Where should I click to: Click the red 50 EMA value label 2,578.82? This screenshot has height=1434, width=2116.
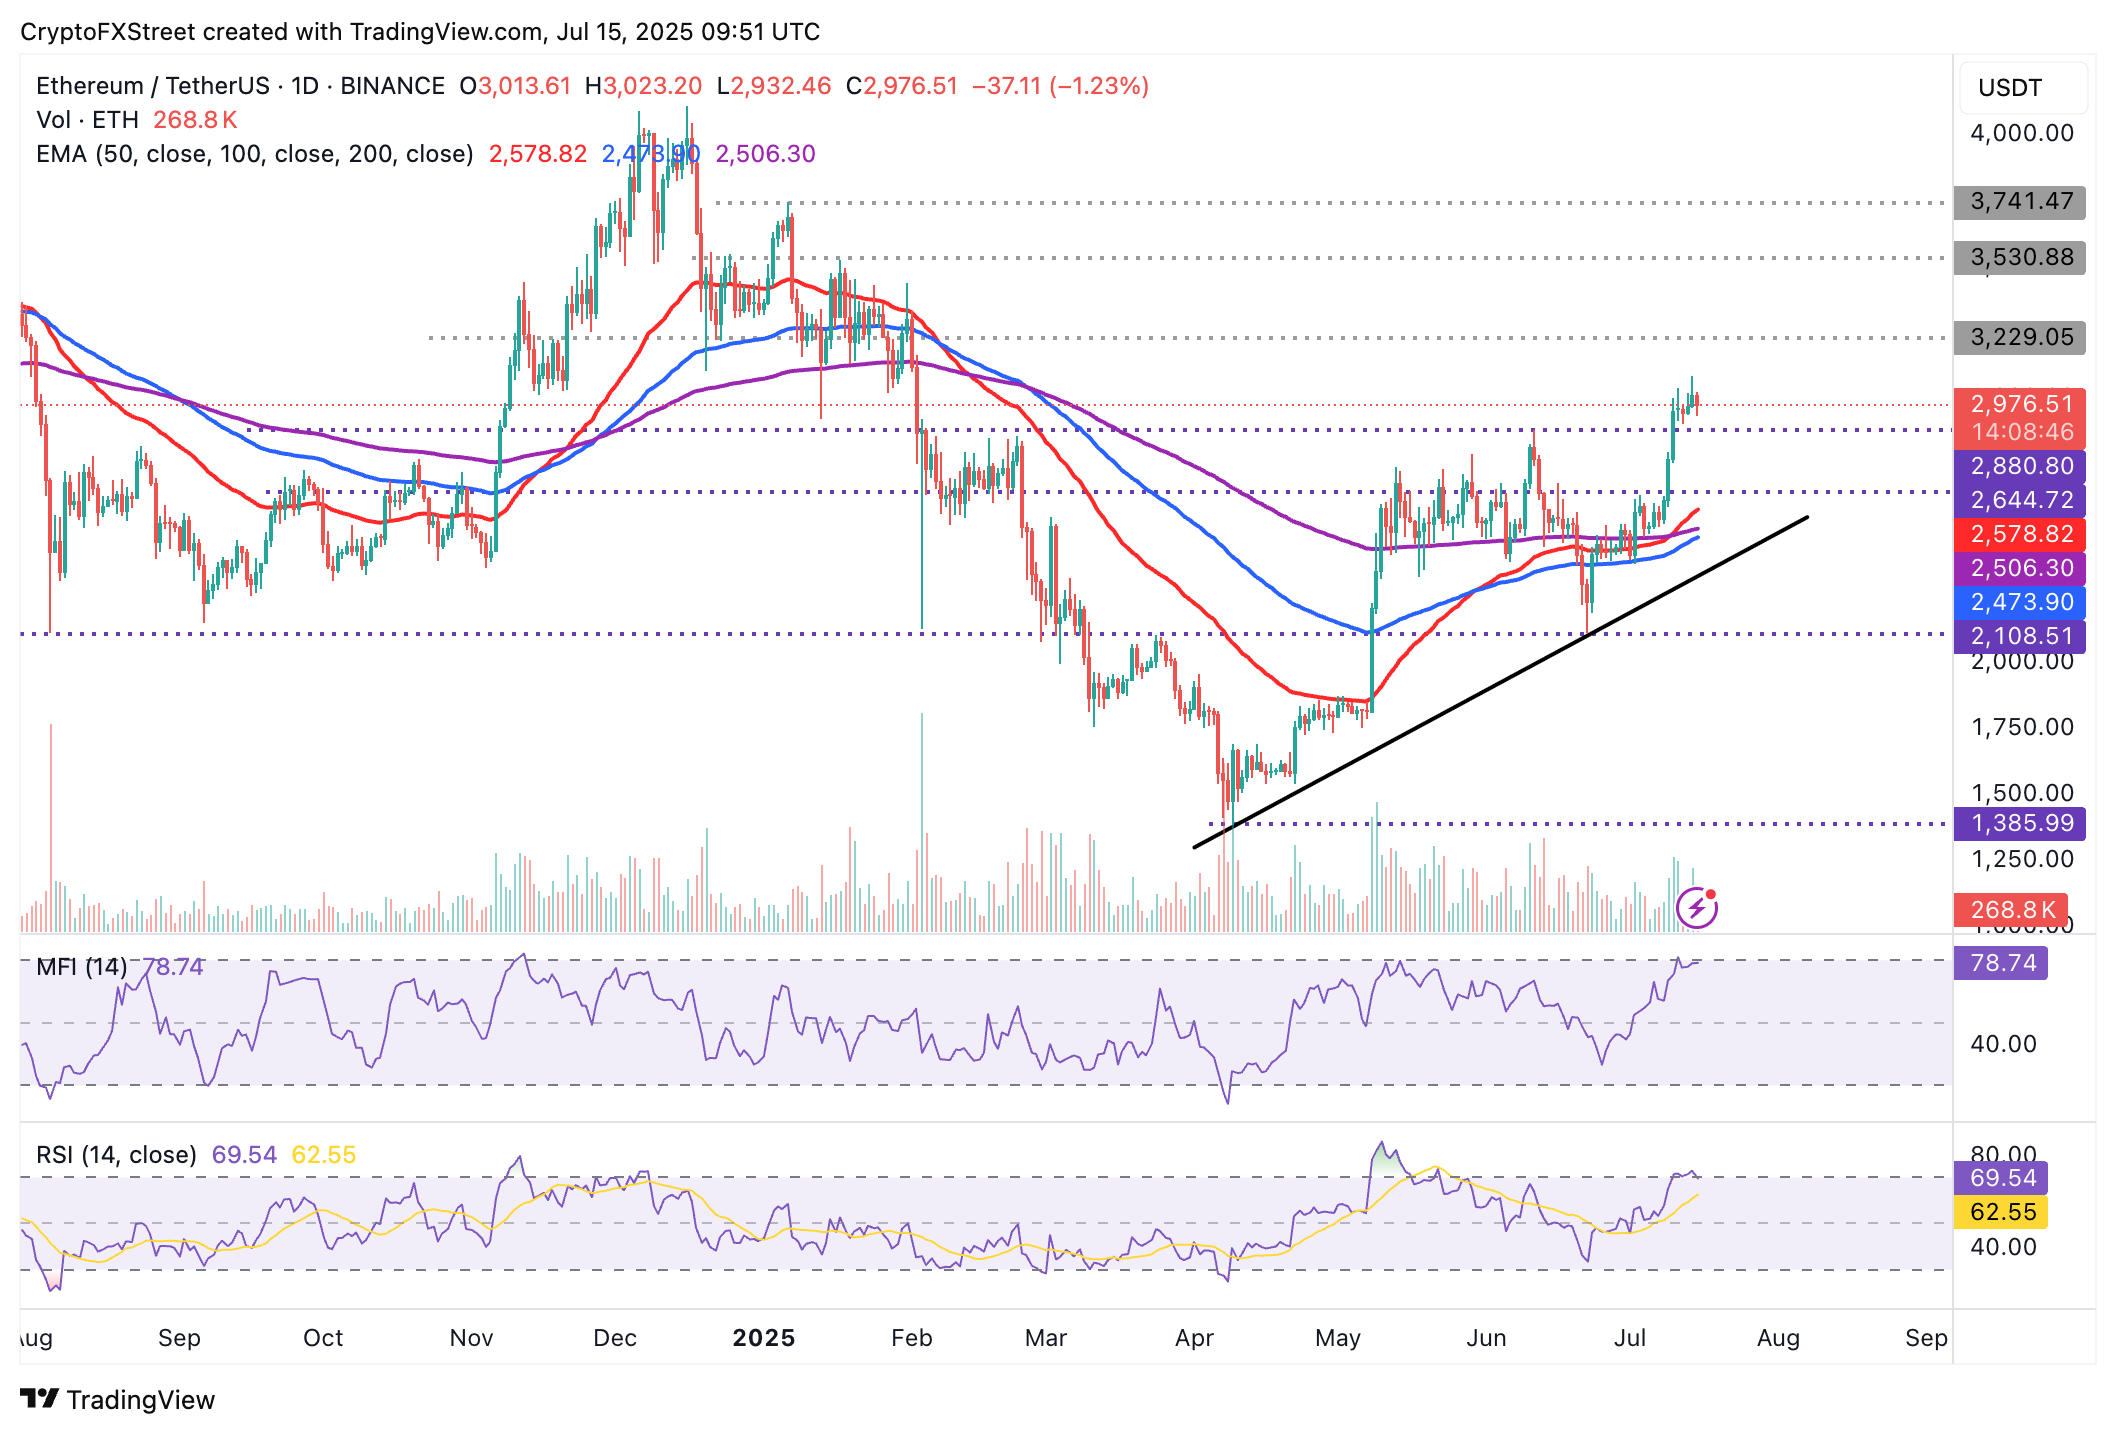pos(2020,534)
